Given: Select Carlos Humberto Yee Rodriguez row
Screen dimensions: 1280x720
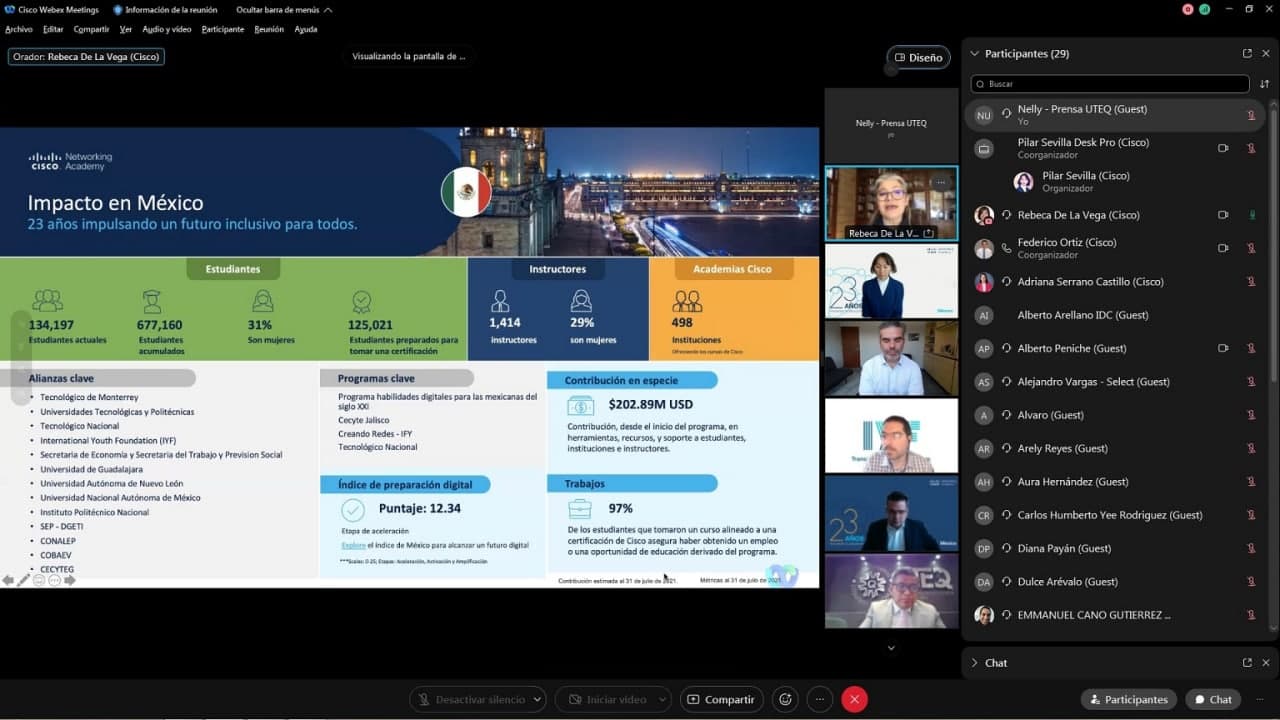Looking at the screenshot, I should (1115, 515).
